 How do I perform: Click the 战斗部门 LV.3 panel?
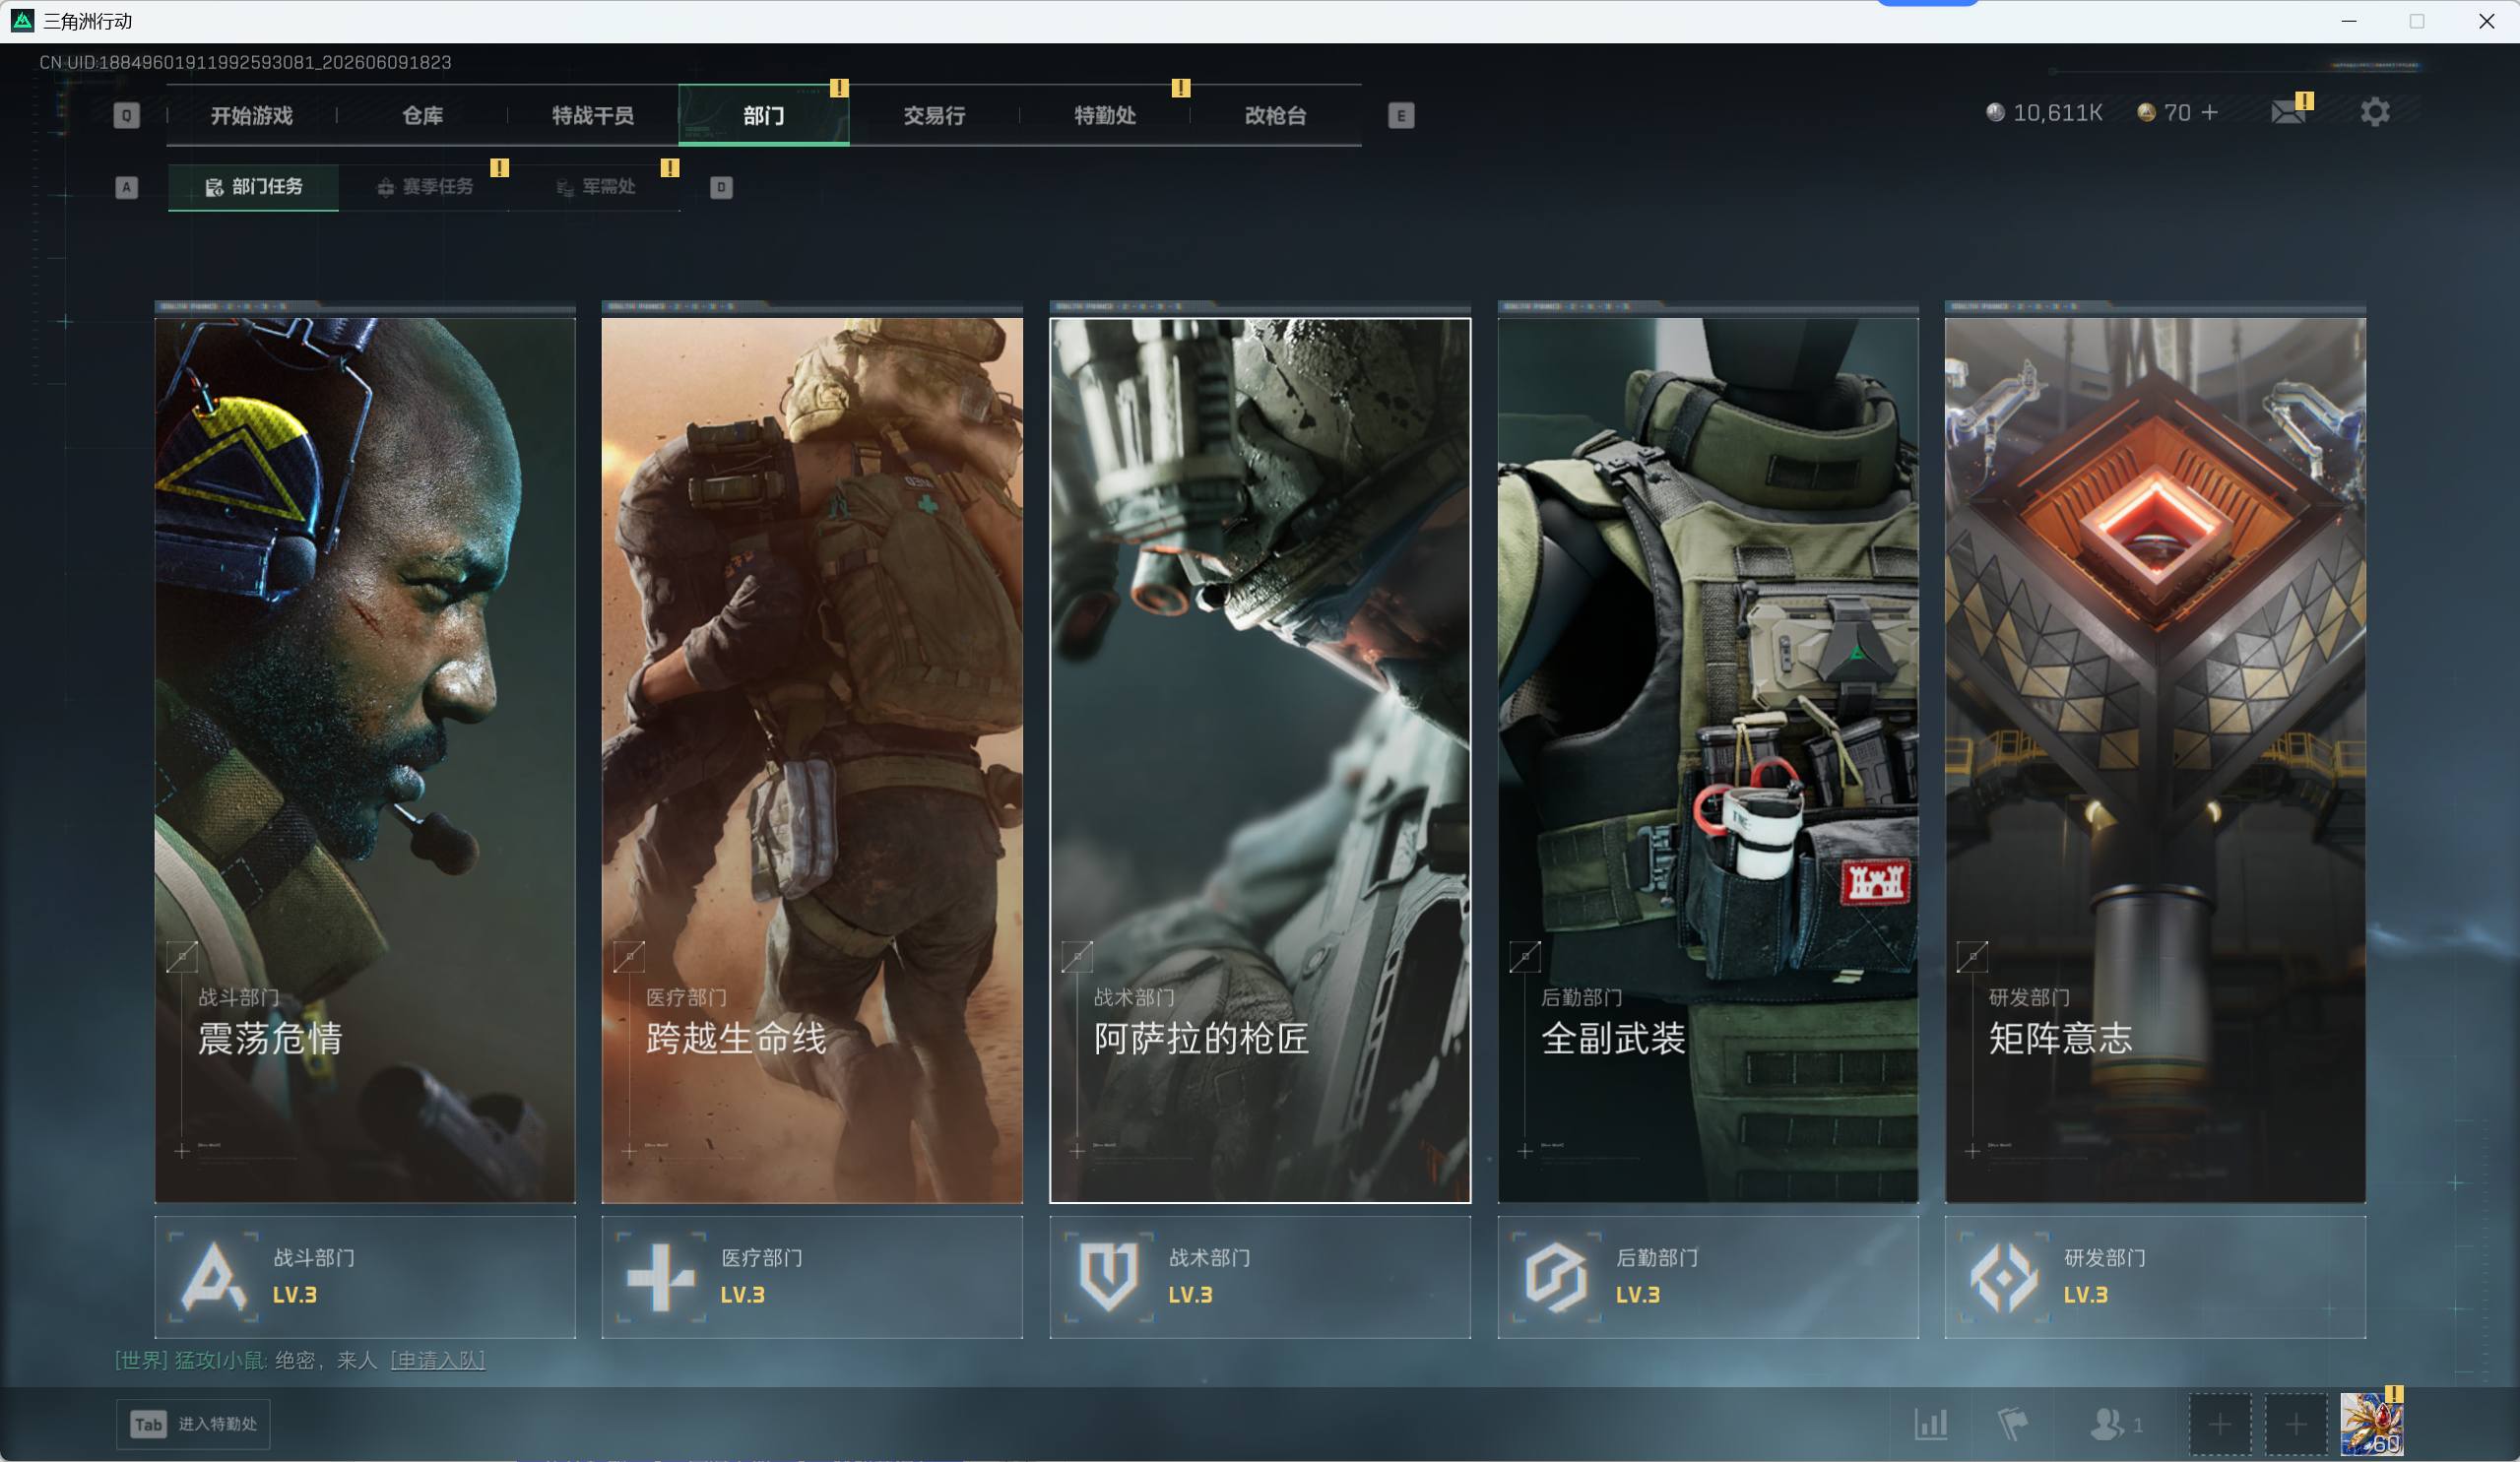click(x=365, y=1277)
